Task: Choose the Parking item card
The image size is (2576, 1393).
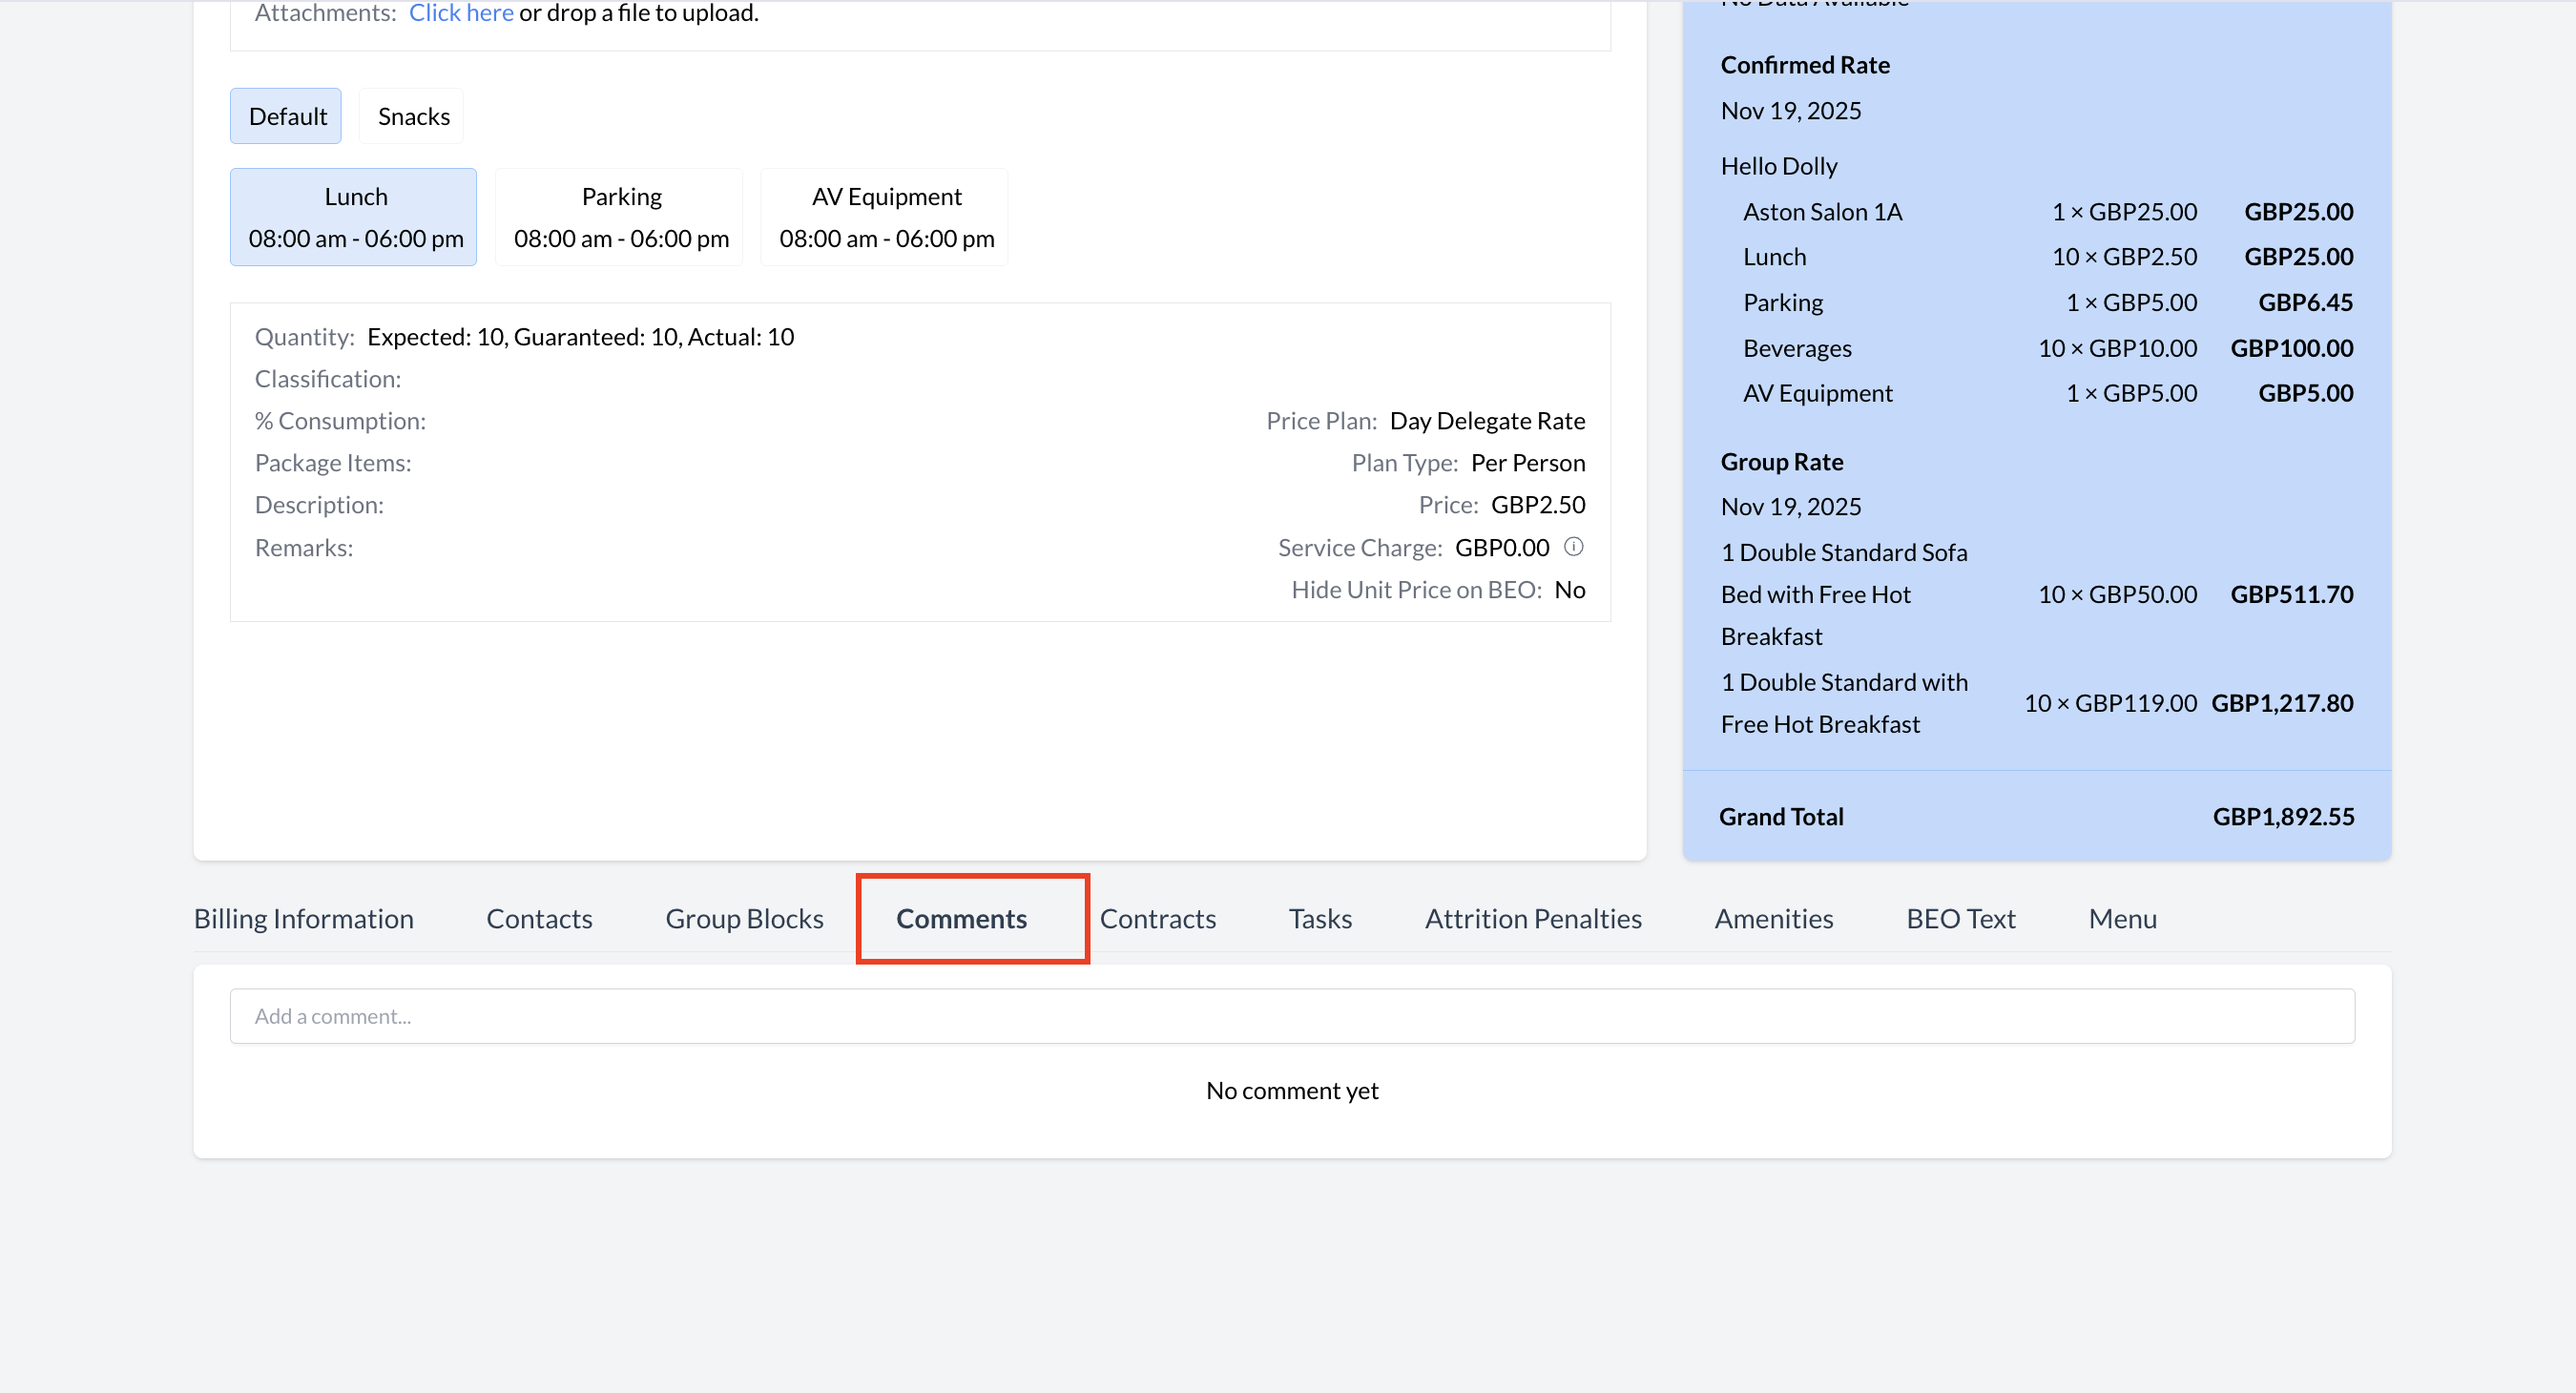Action: pos(620,217)
